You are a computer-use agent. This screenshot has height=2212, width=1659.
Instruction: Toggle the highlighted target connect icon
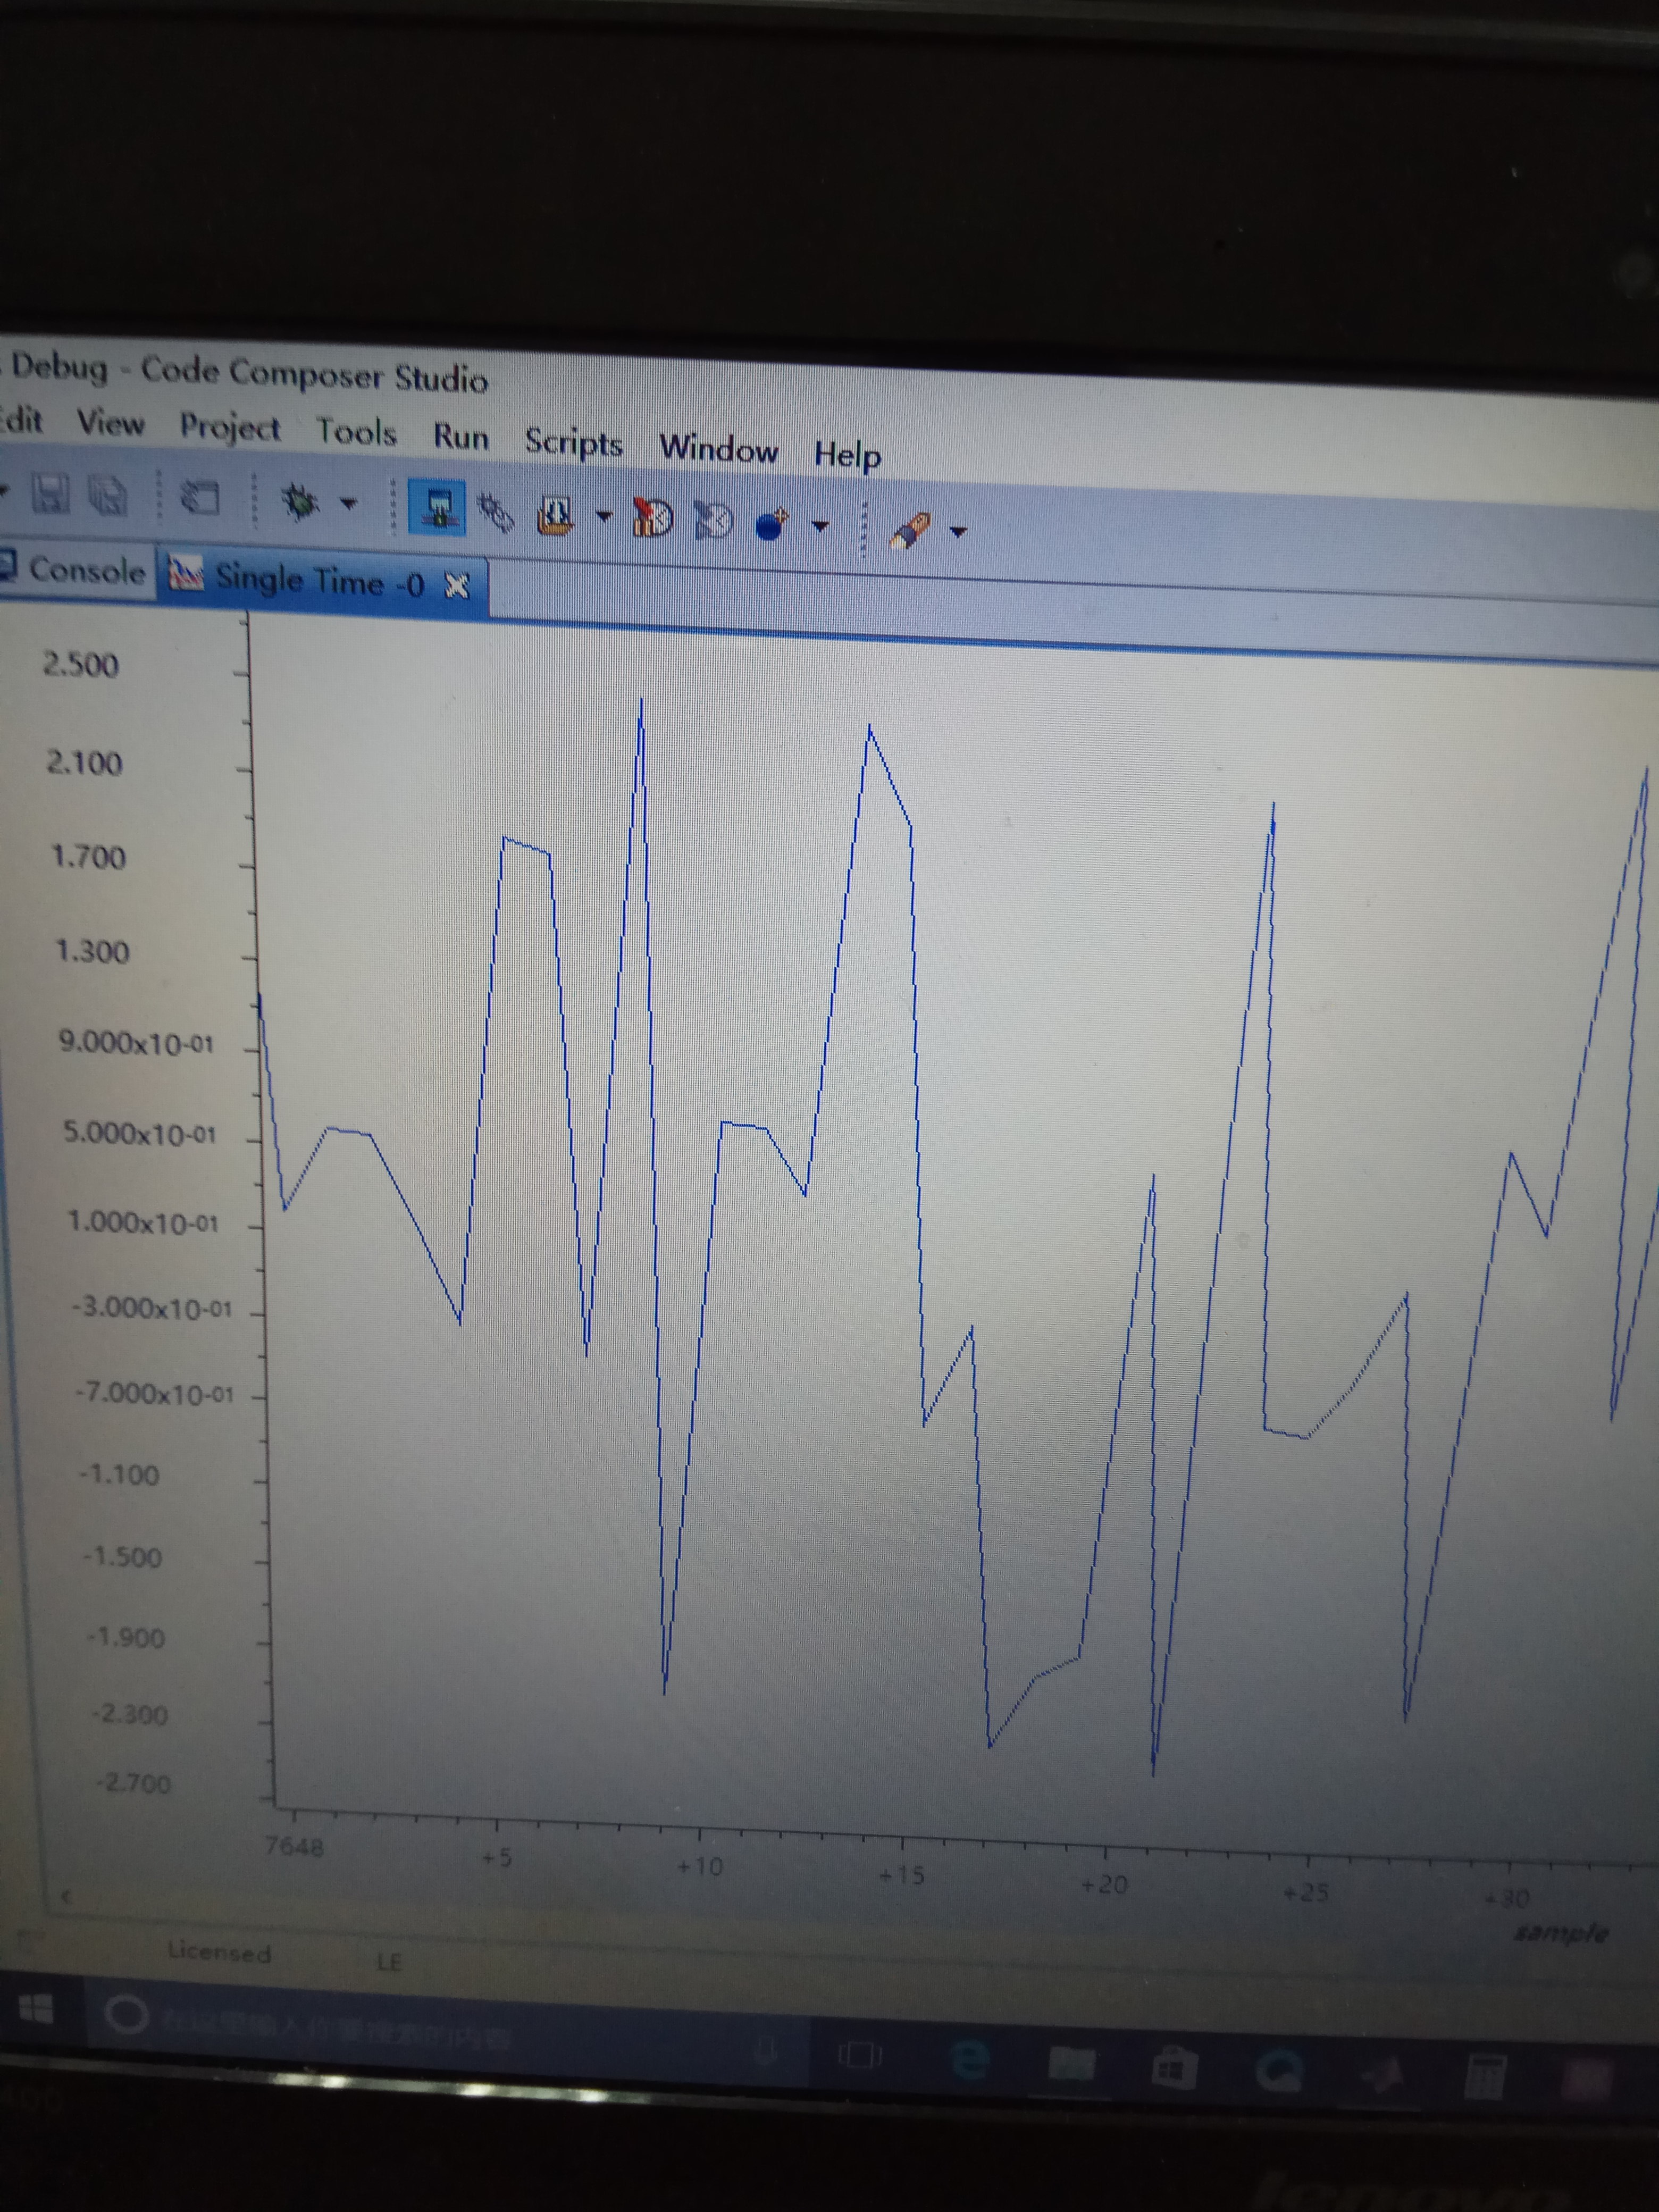pyautogui.click(x=438, y=508)
